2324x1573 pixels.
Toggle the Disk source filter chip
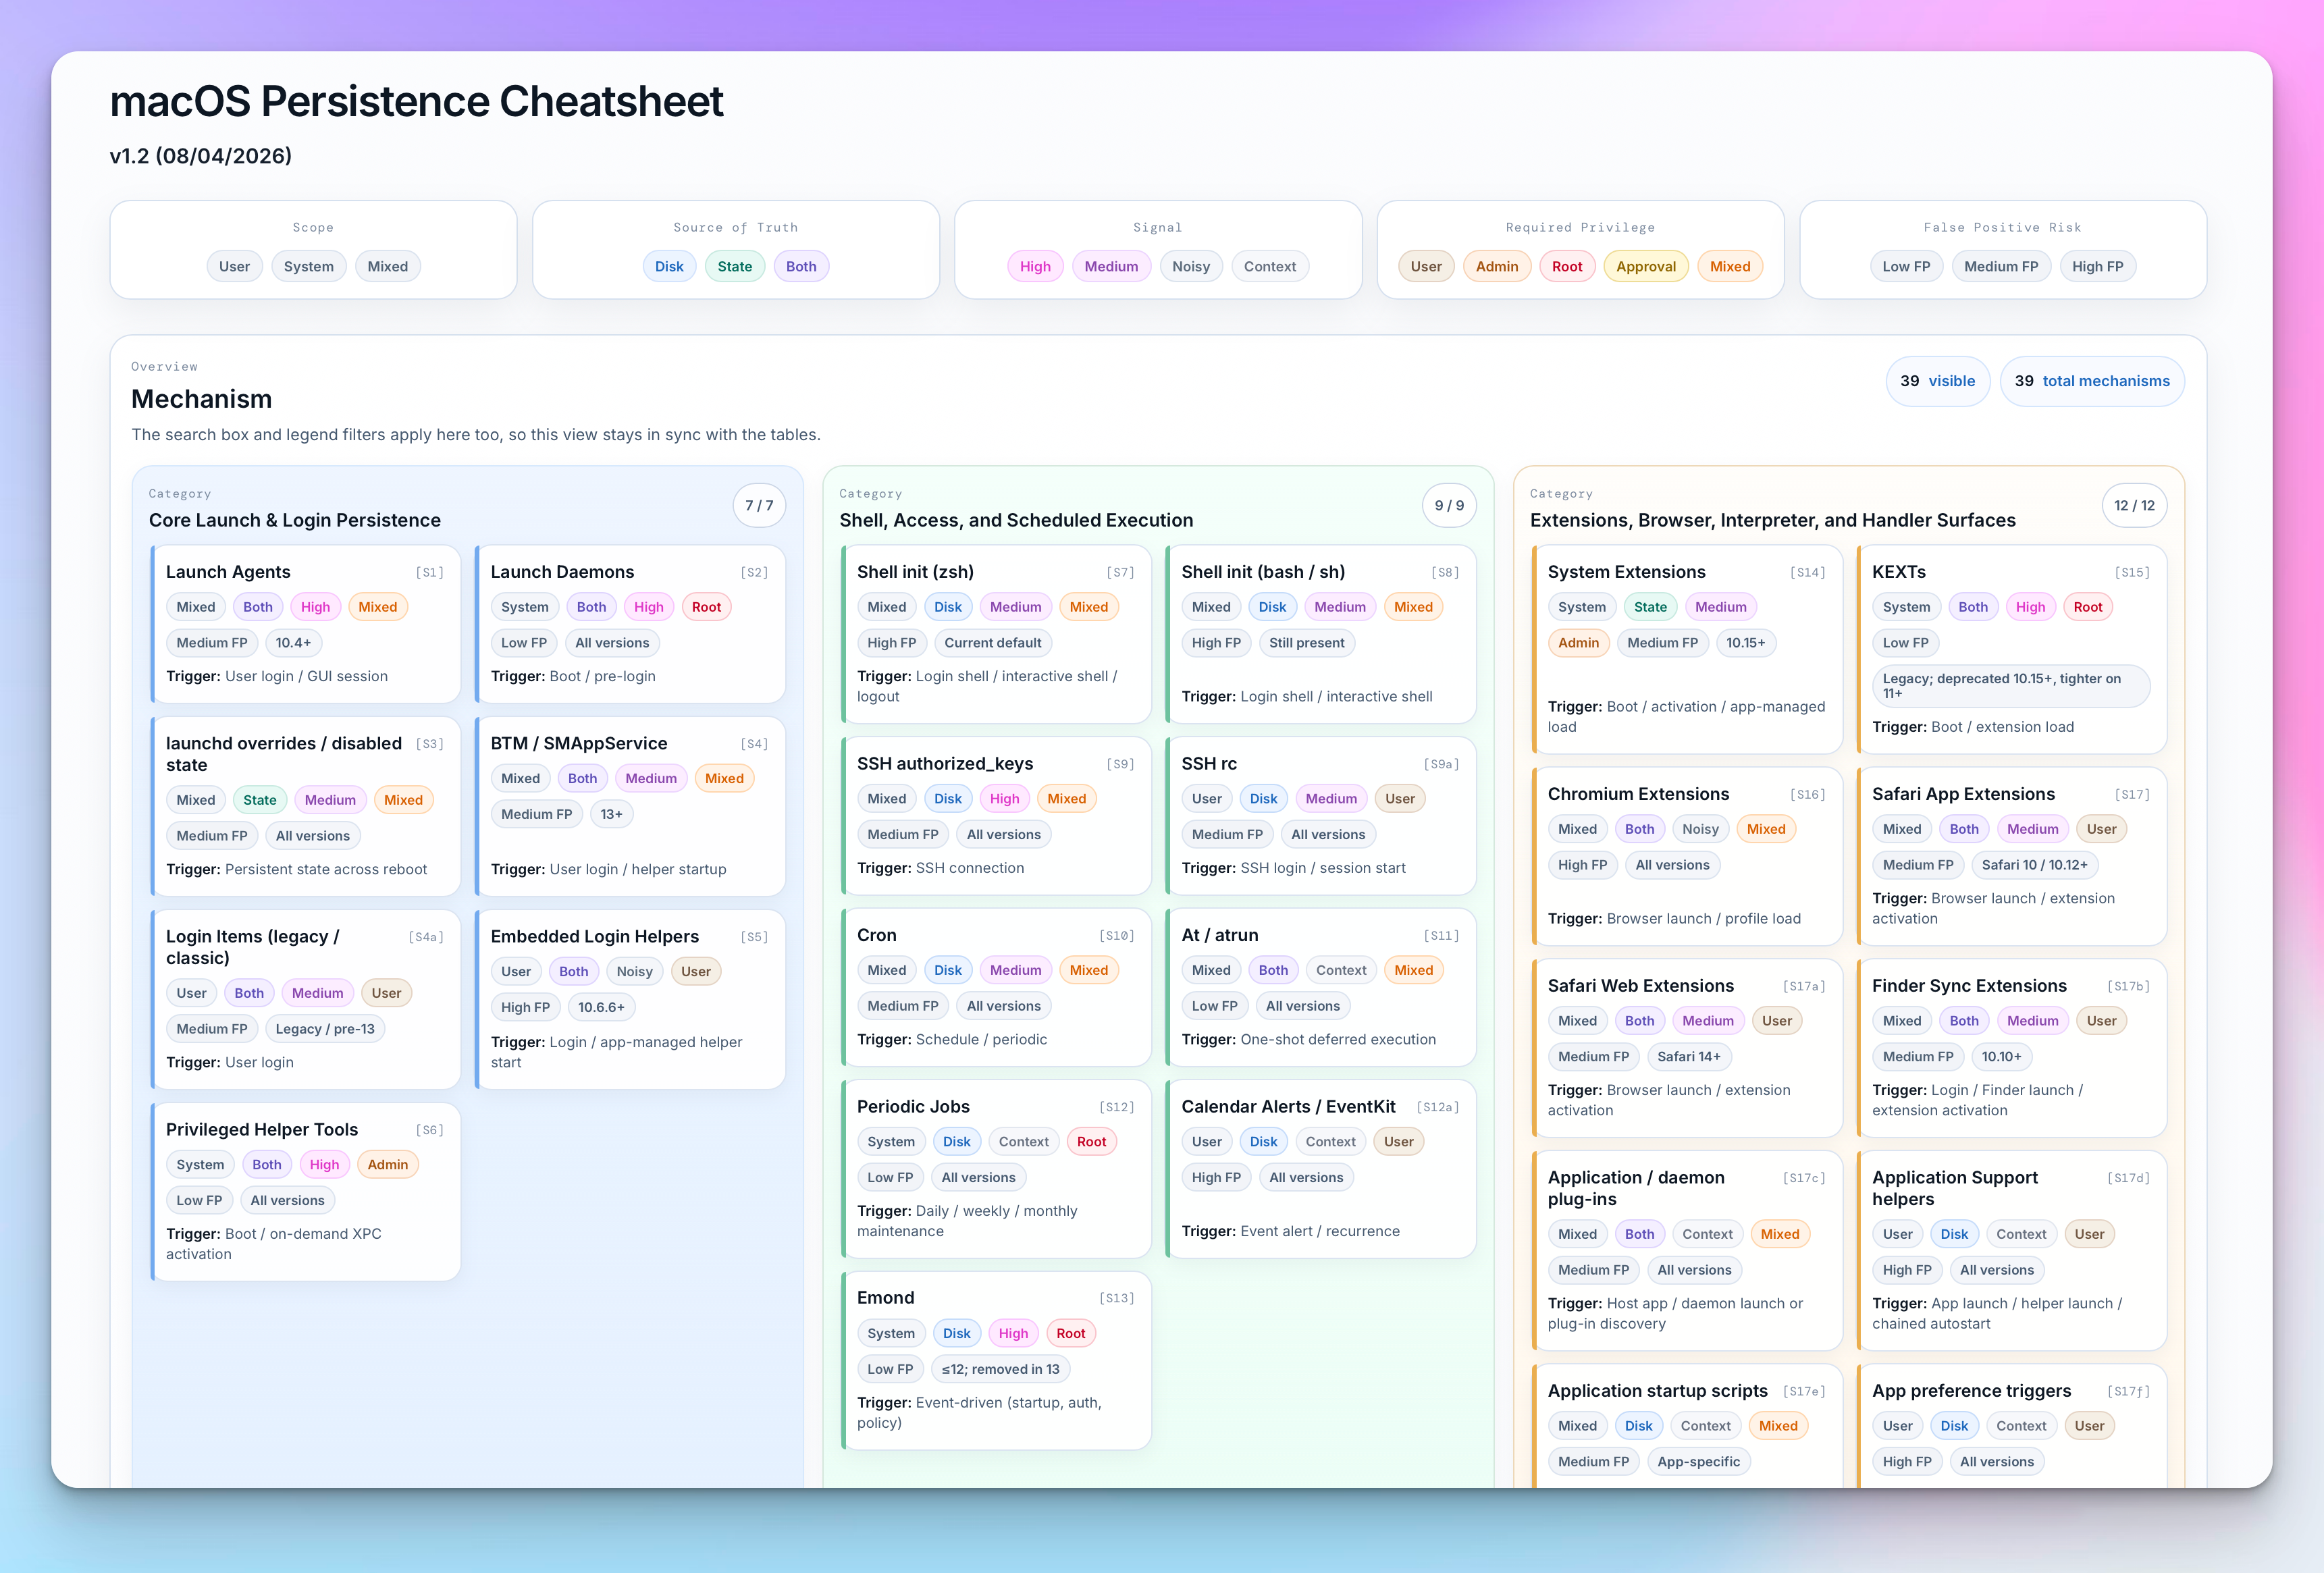tap(669, 266)
